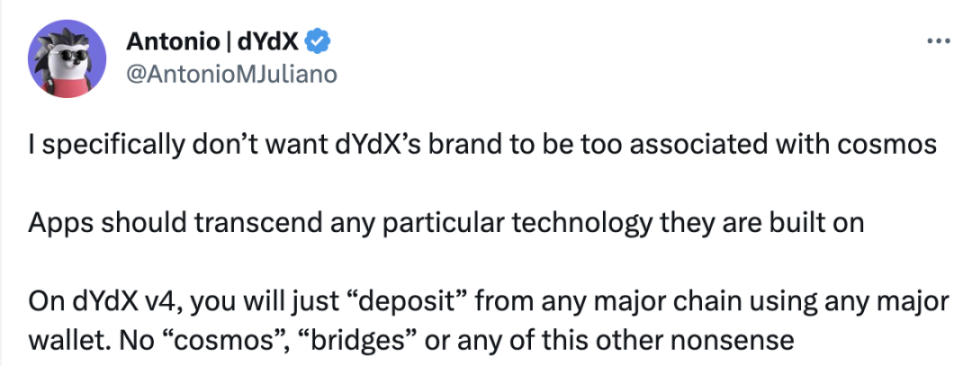Open the three-dot more options menu
This screenshot has width=972, height=366.
[938, 42]
